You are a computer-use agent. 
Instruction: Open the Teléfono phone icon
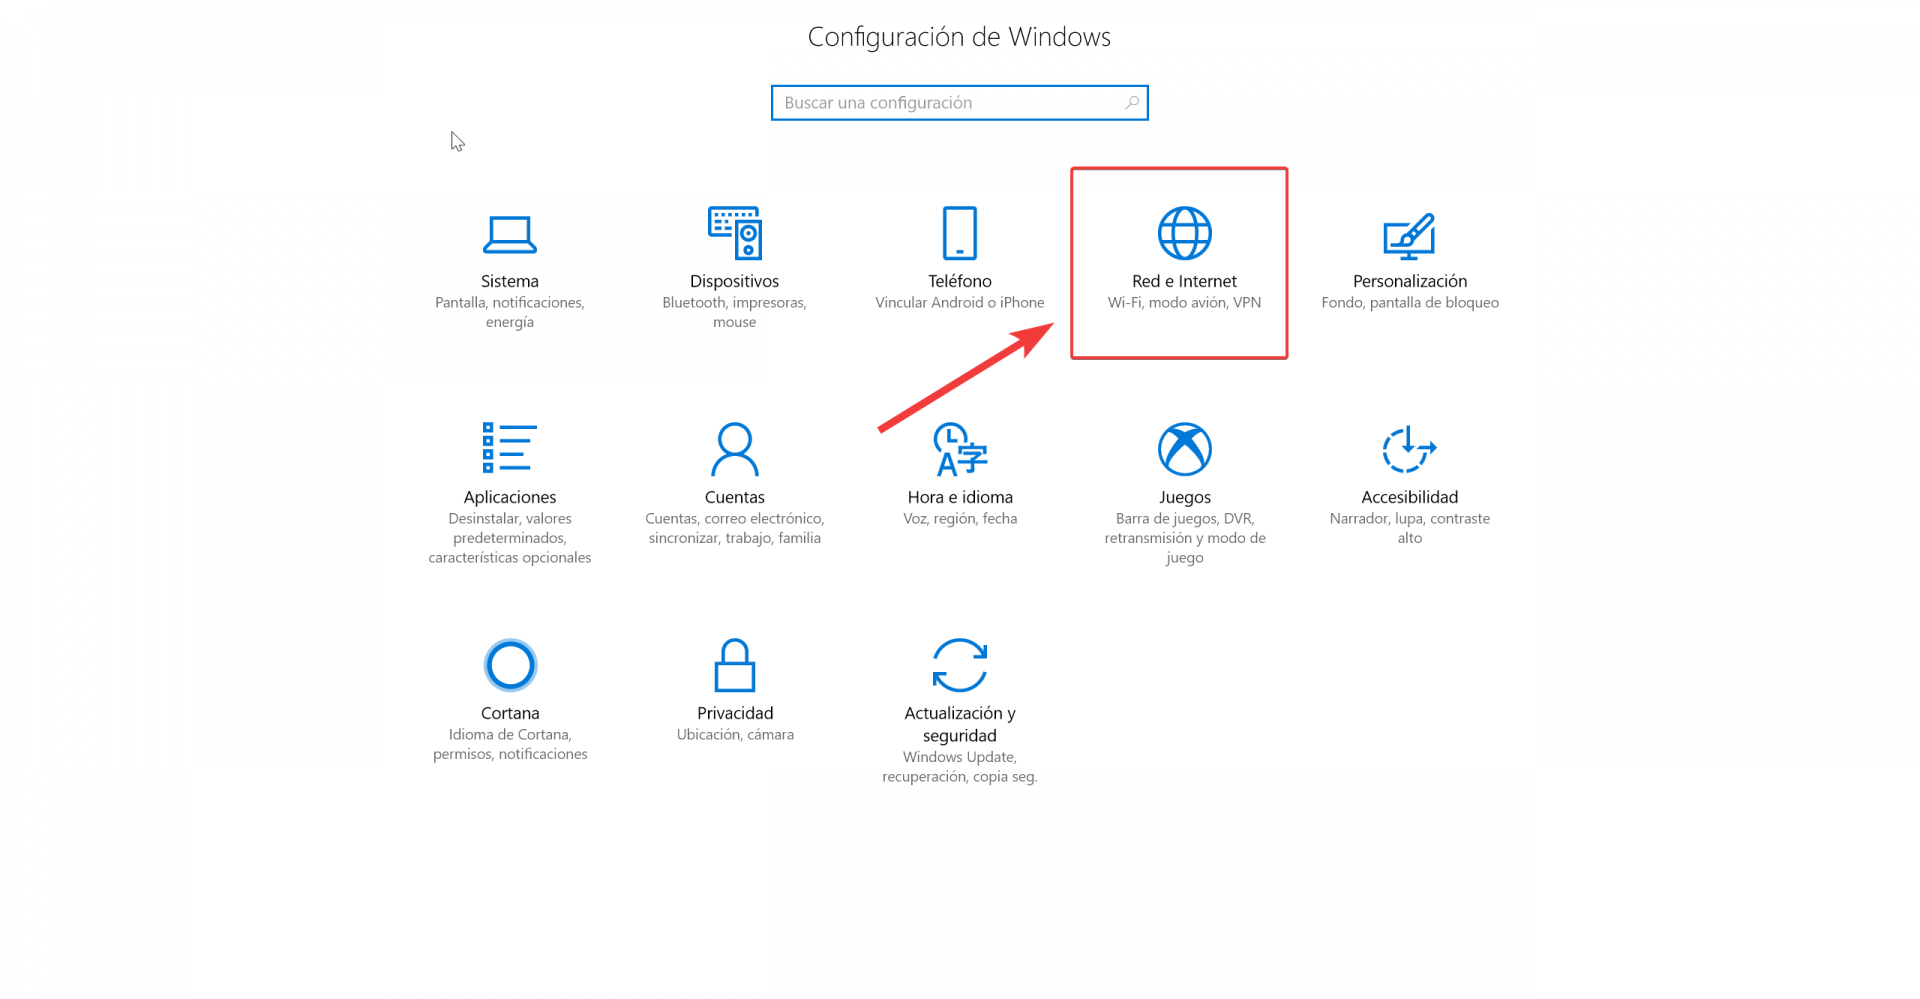960,233
